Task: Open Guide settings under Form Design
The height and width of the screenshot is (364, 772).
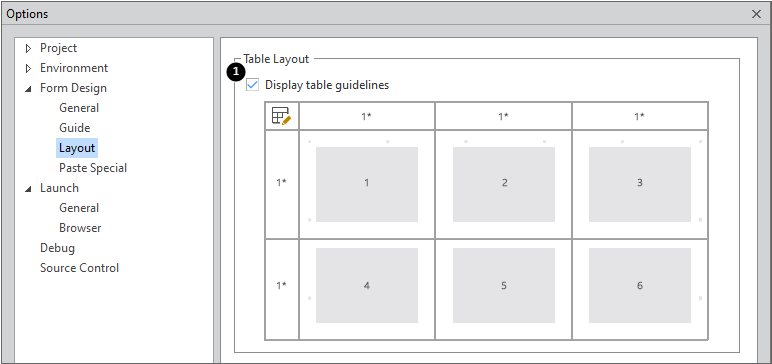Action: coord(74,128)
